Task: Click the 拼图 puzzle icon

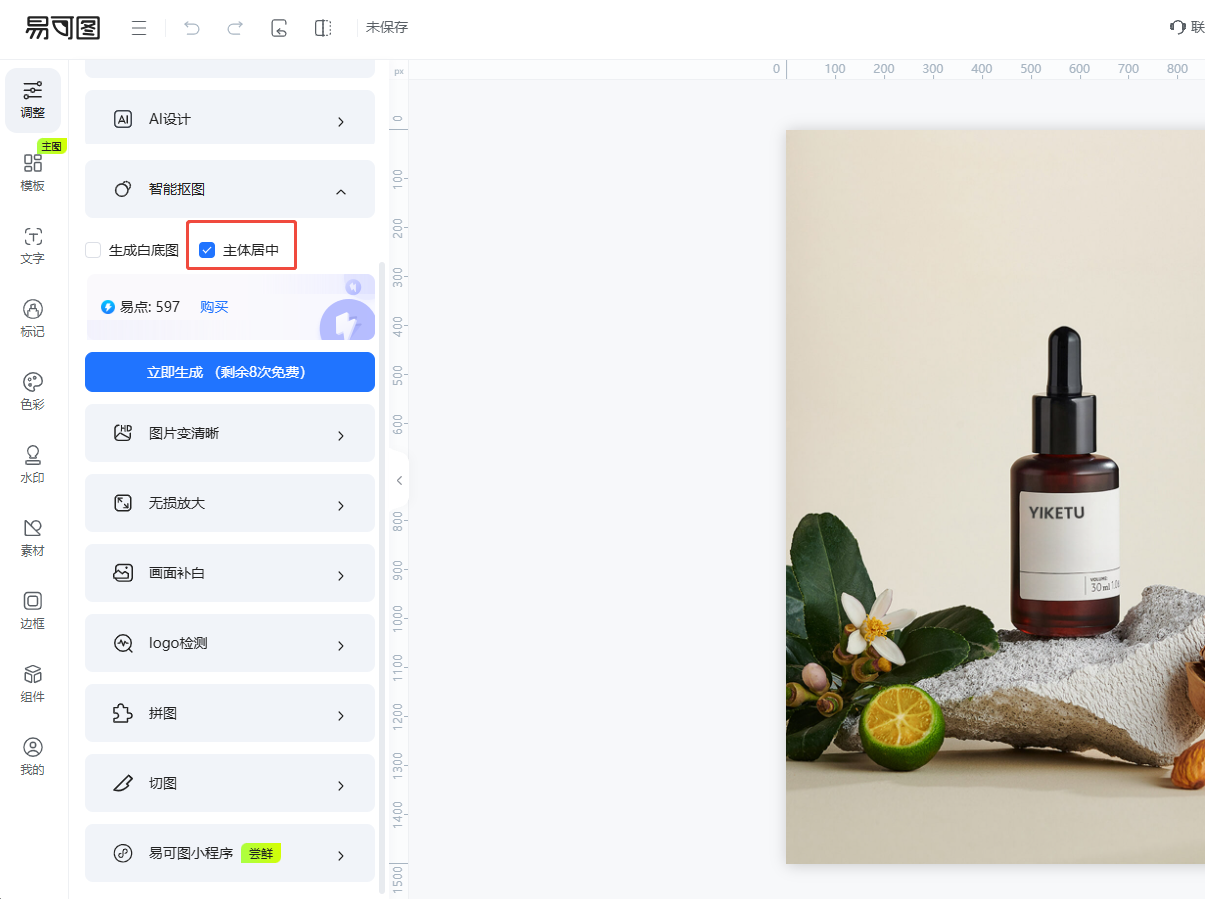Action: [123, 714]
